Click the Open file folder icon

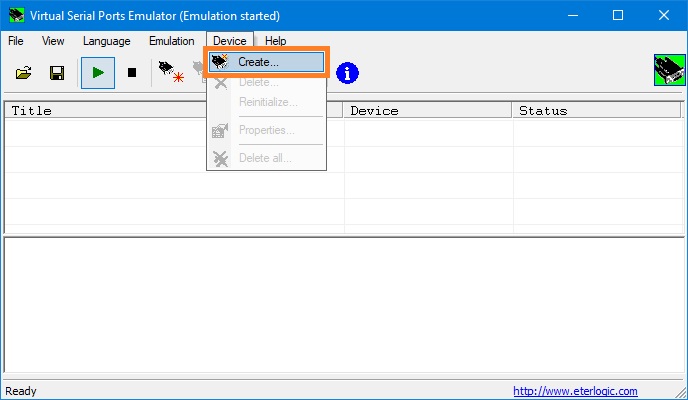pos(23,73)
